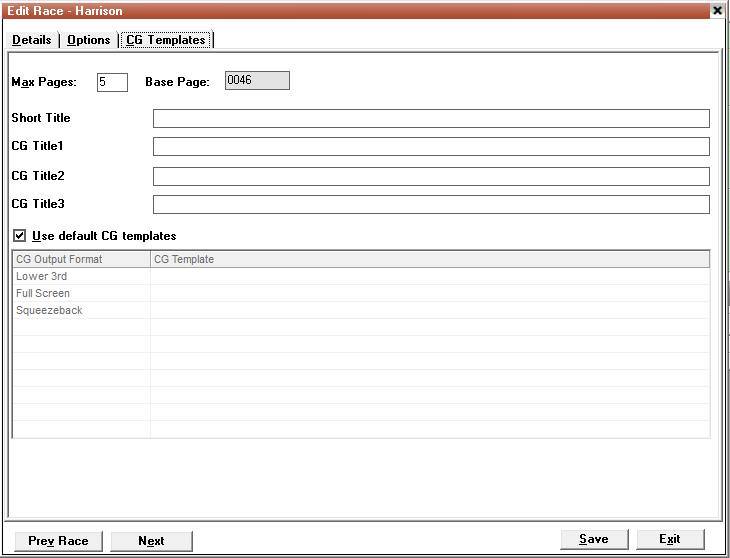Focus the Short Title text box

(x=431, y=118)
